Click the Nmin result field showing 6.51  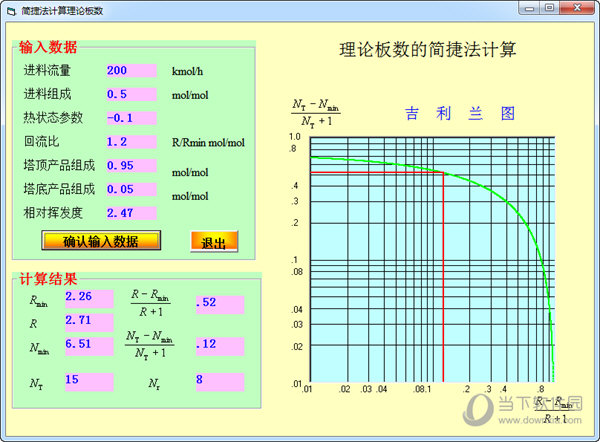89,347
